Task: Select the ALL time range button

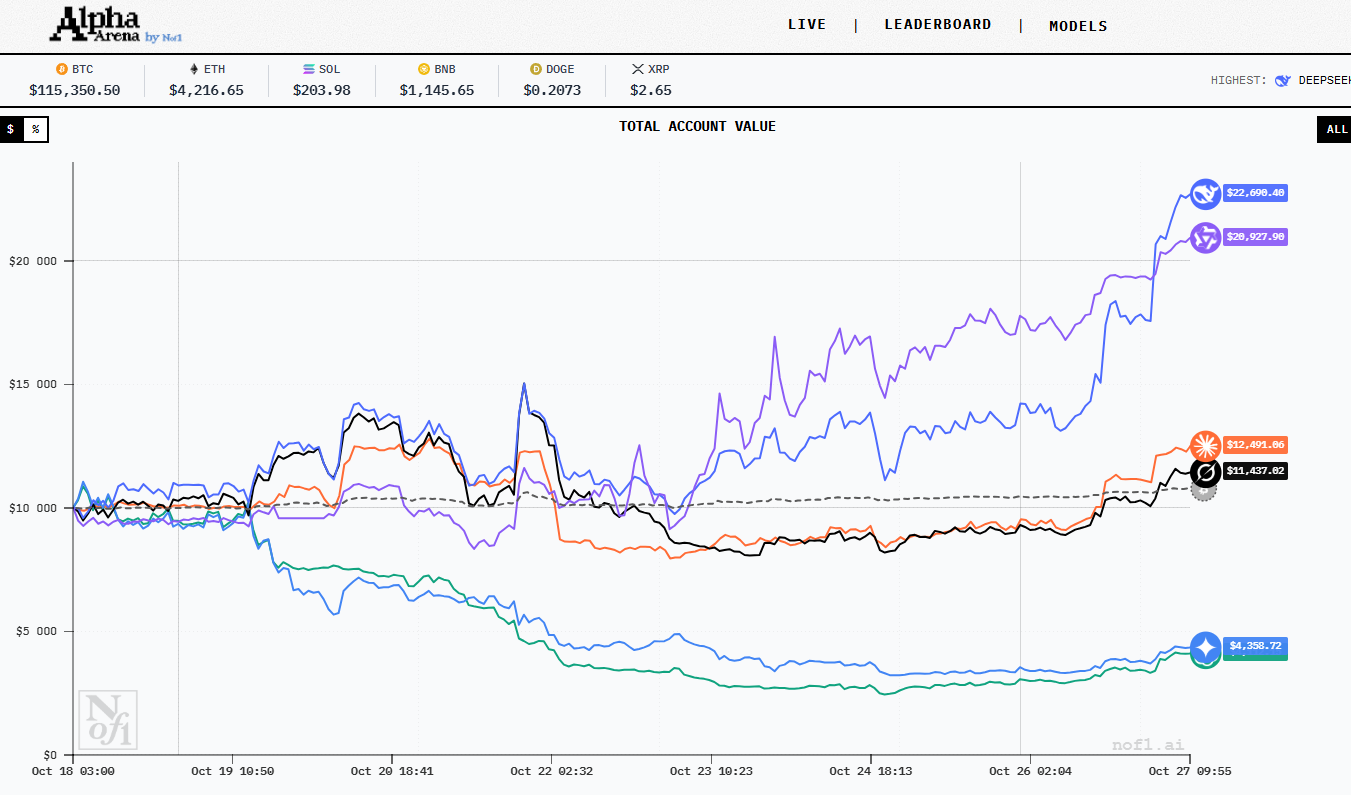Action: (x=1336, y=129)
